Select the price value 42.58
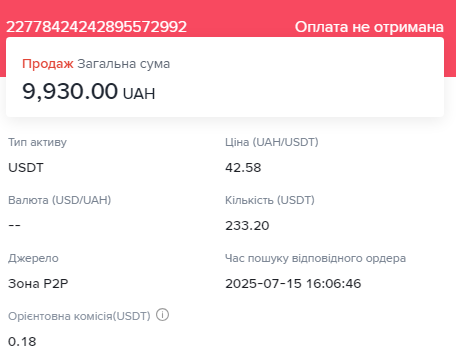 click(x=243, y=168)
